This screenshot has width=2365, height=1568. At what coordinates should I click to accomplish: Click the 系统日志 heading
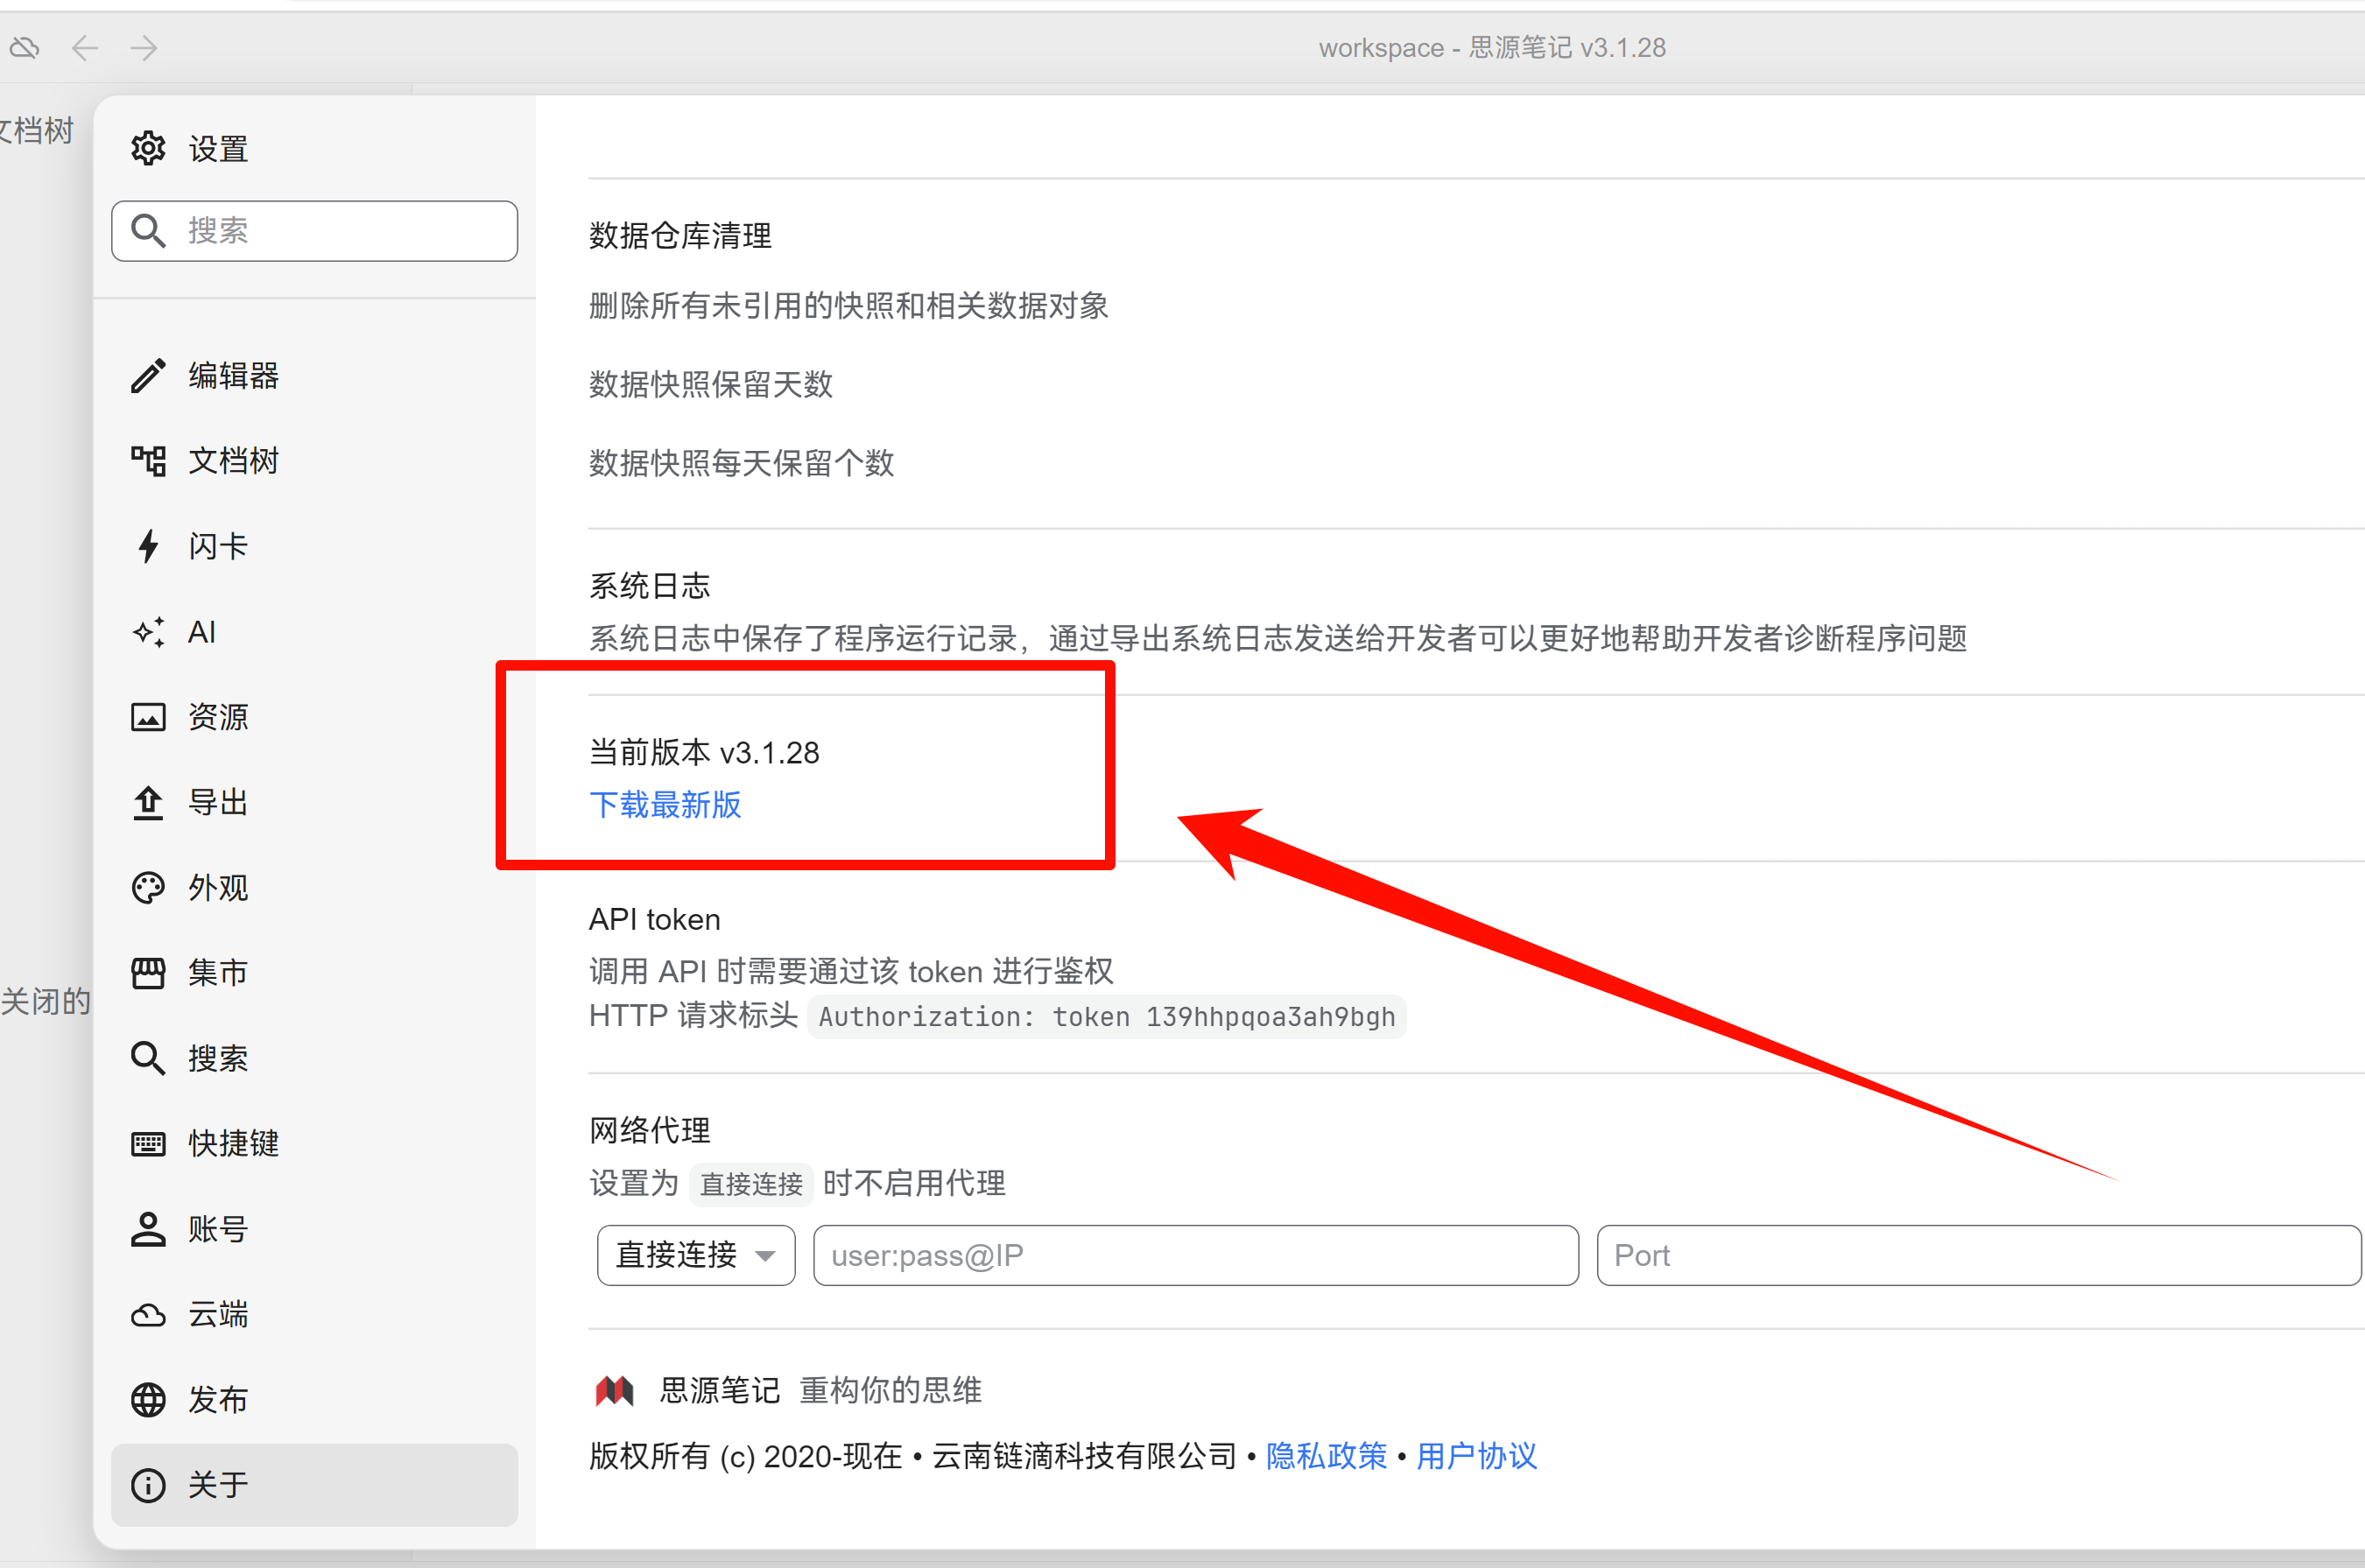coord(649,586)
